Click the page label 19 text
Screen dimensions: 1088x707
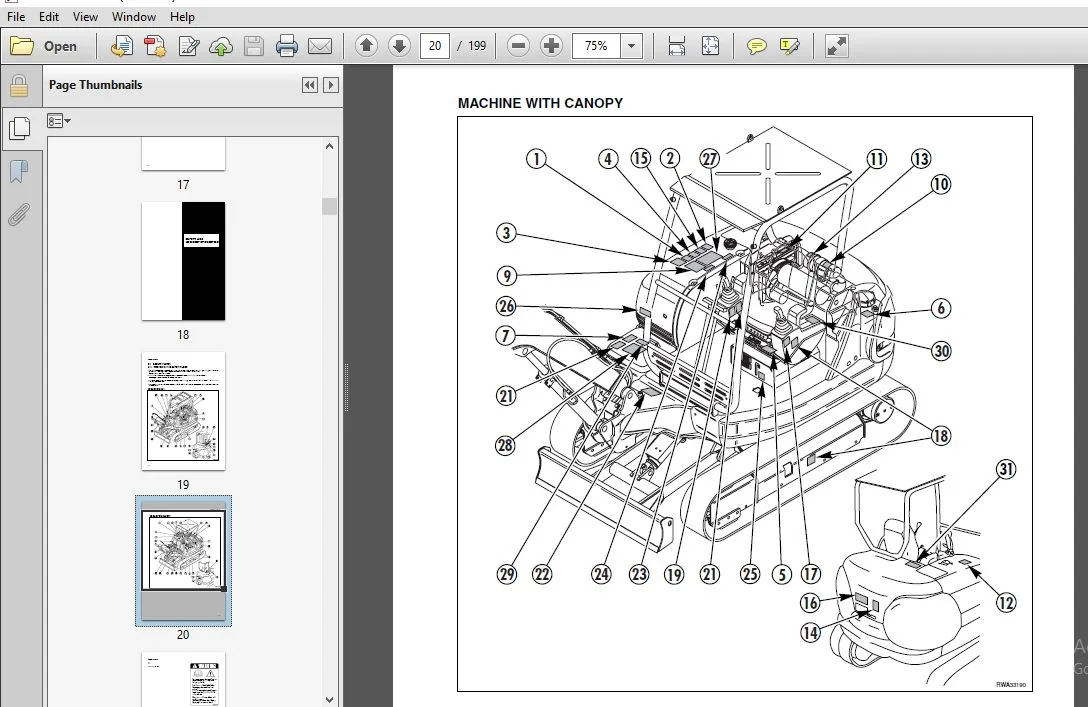pyautogui.click(x=183, y=484)
